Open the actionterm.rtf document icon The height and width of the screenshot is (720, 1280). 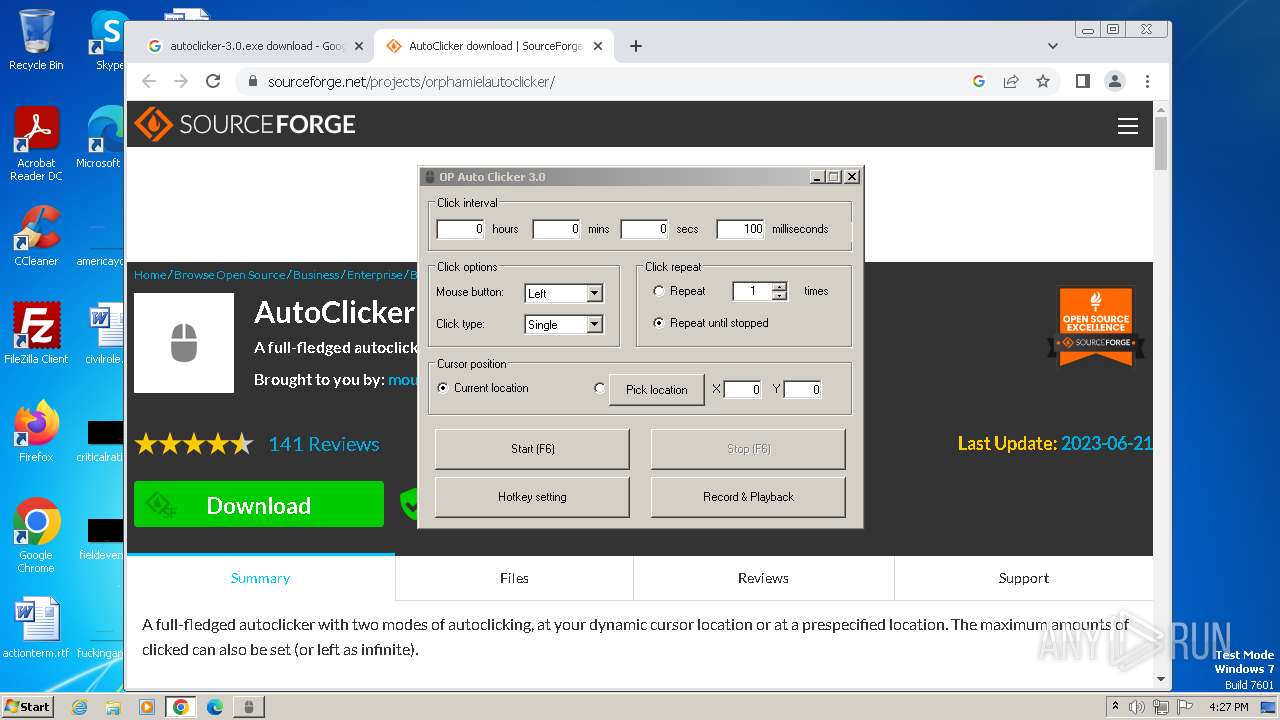pyautogui.click(x=36, y=628)
